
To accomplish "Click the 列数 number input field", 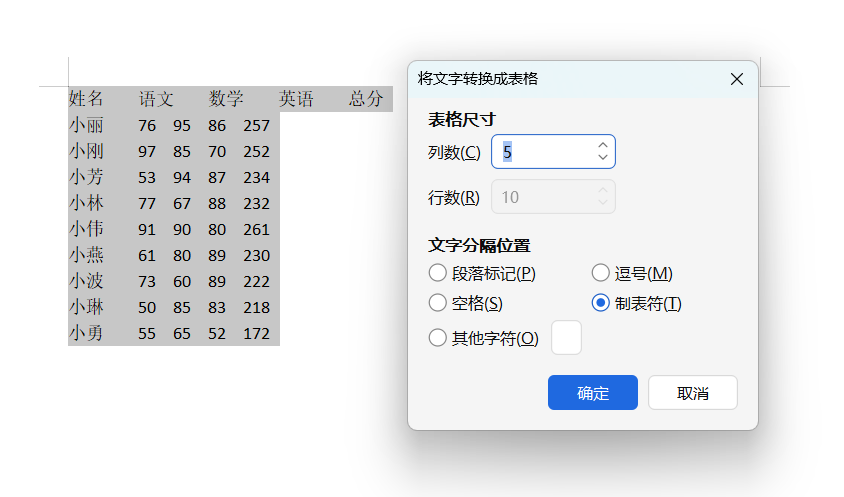I will [543, 152].
